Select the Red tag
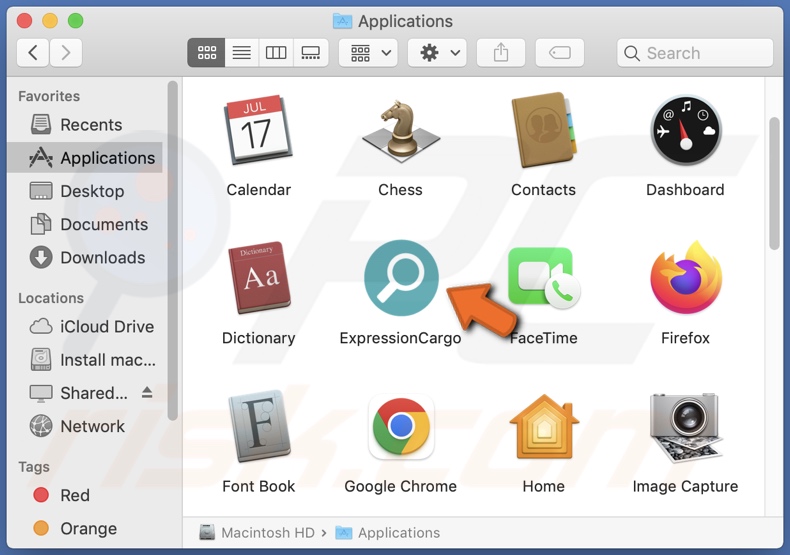This screenshot has width=790, height=555. coord(85,495)
